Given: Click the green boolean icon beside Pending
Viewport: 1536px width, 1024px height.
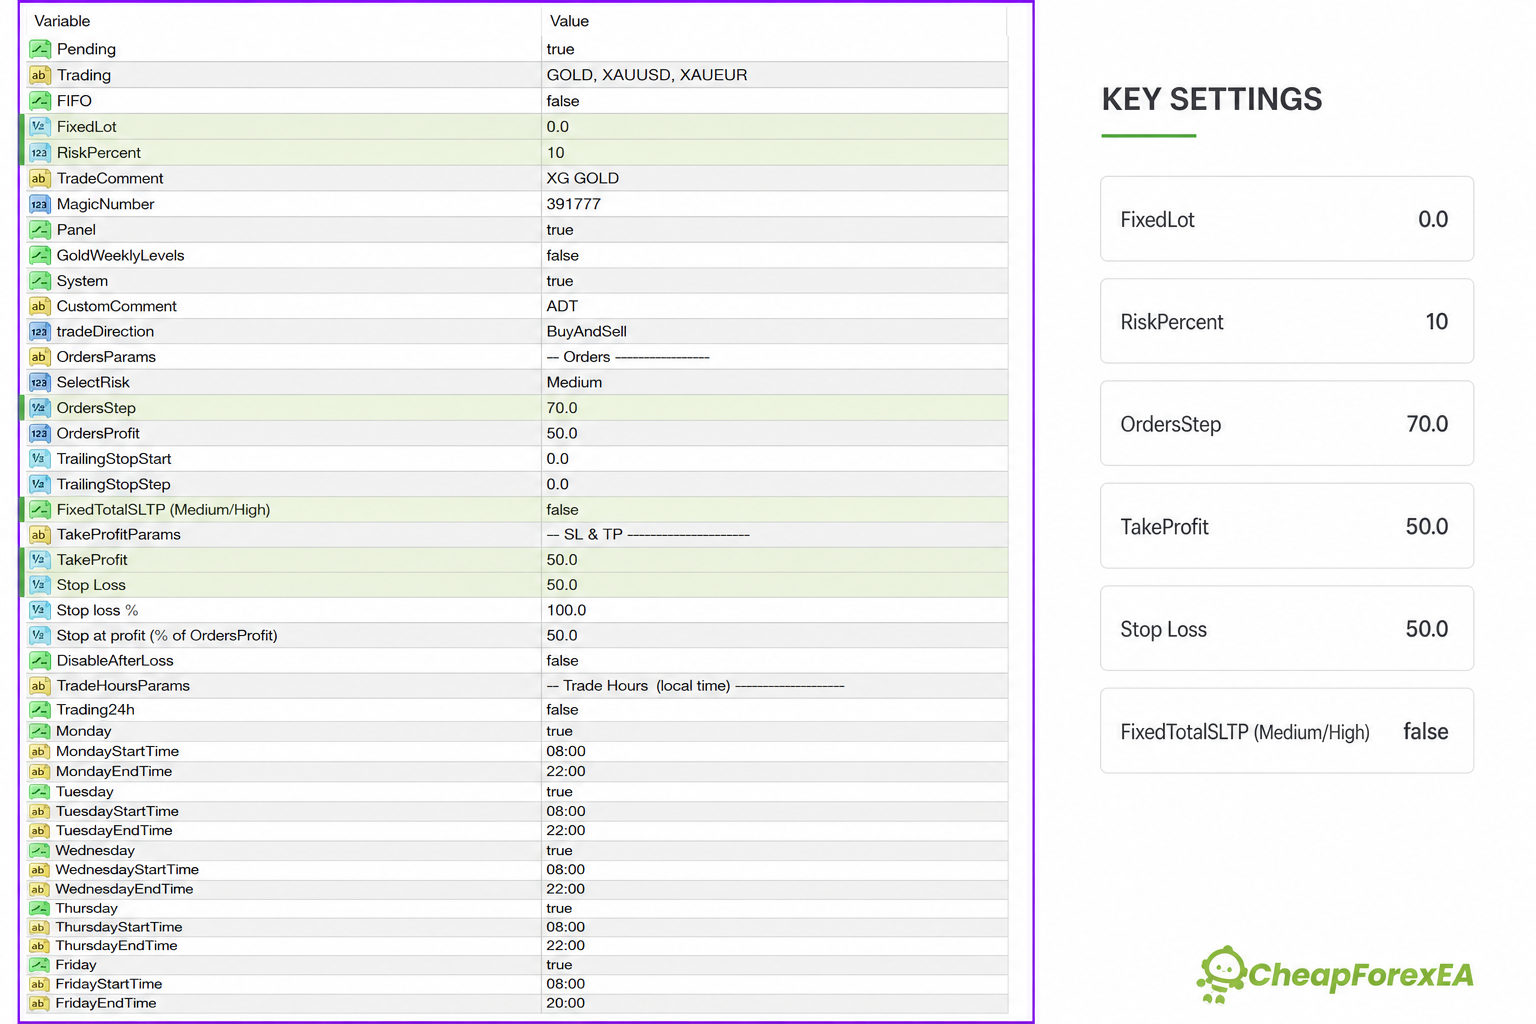Looking at the screenshot, I should (39, 49).
